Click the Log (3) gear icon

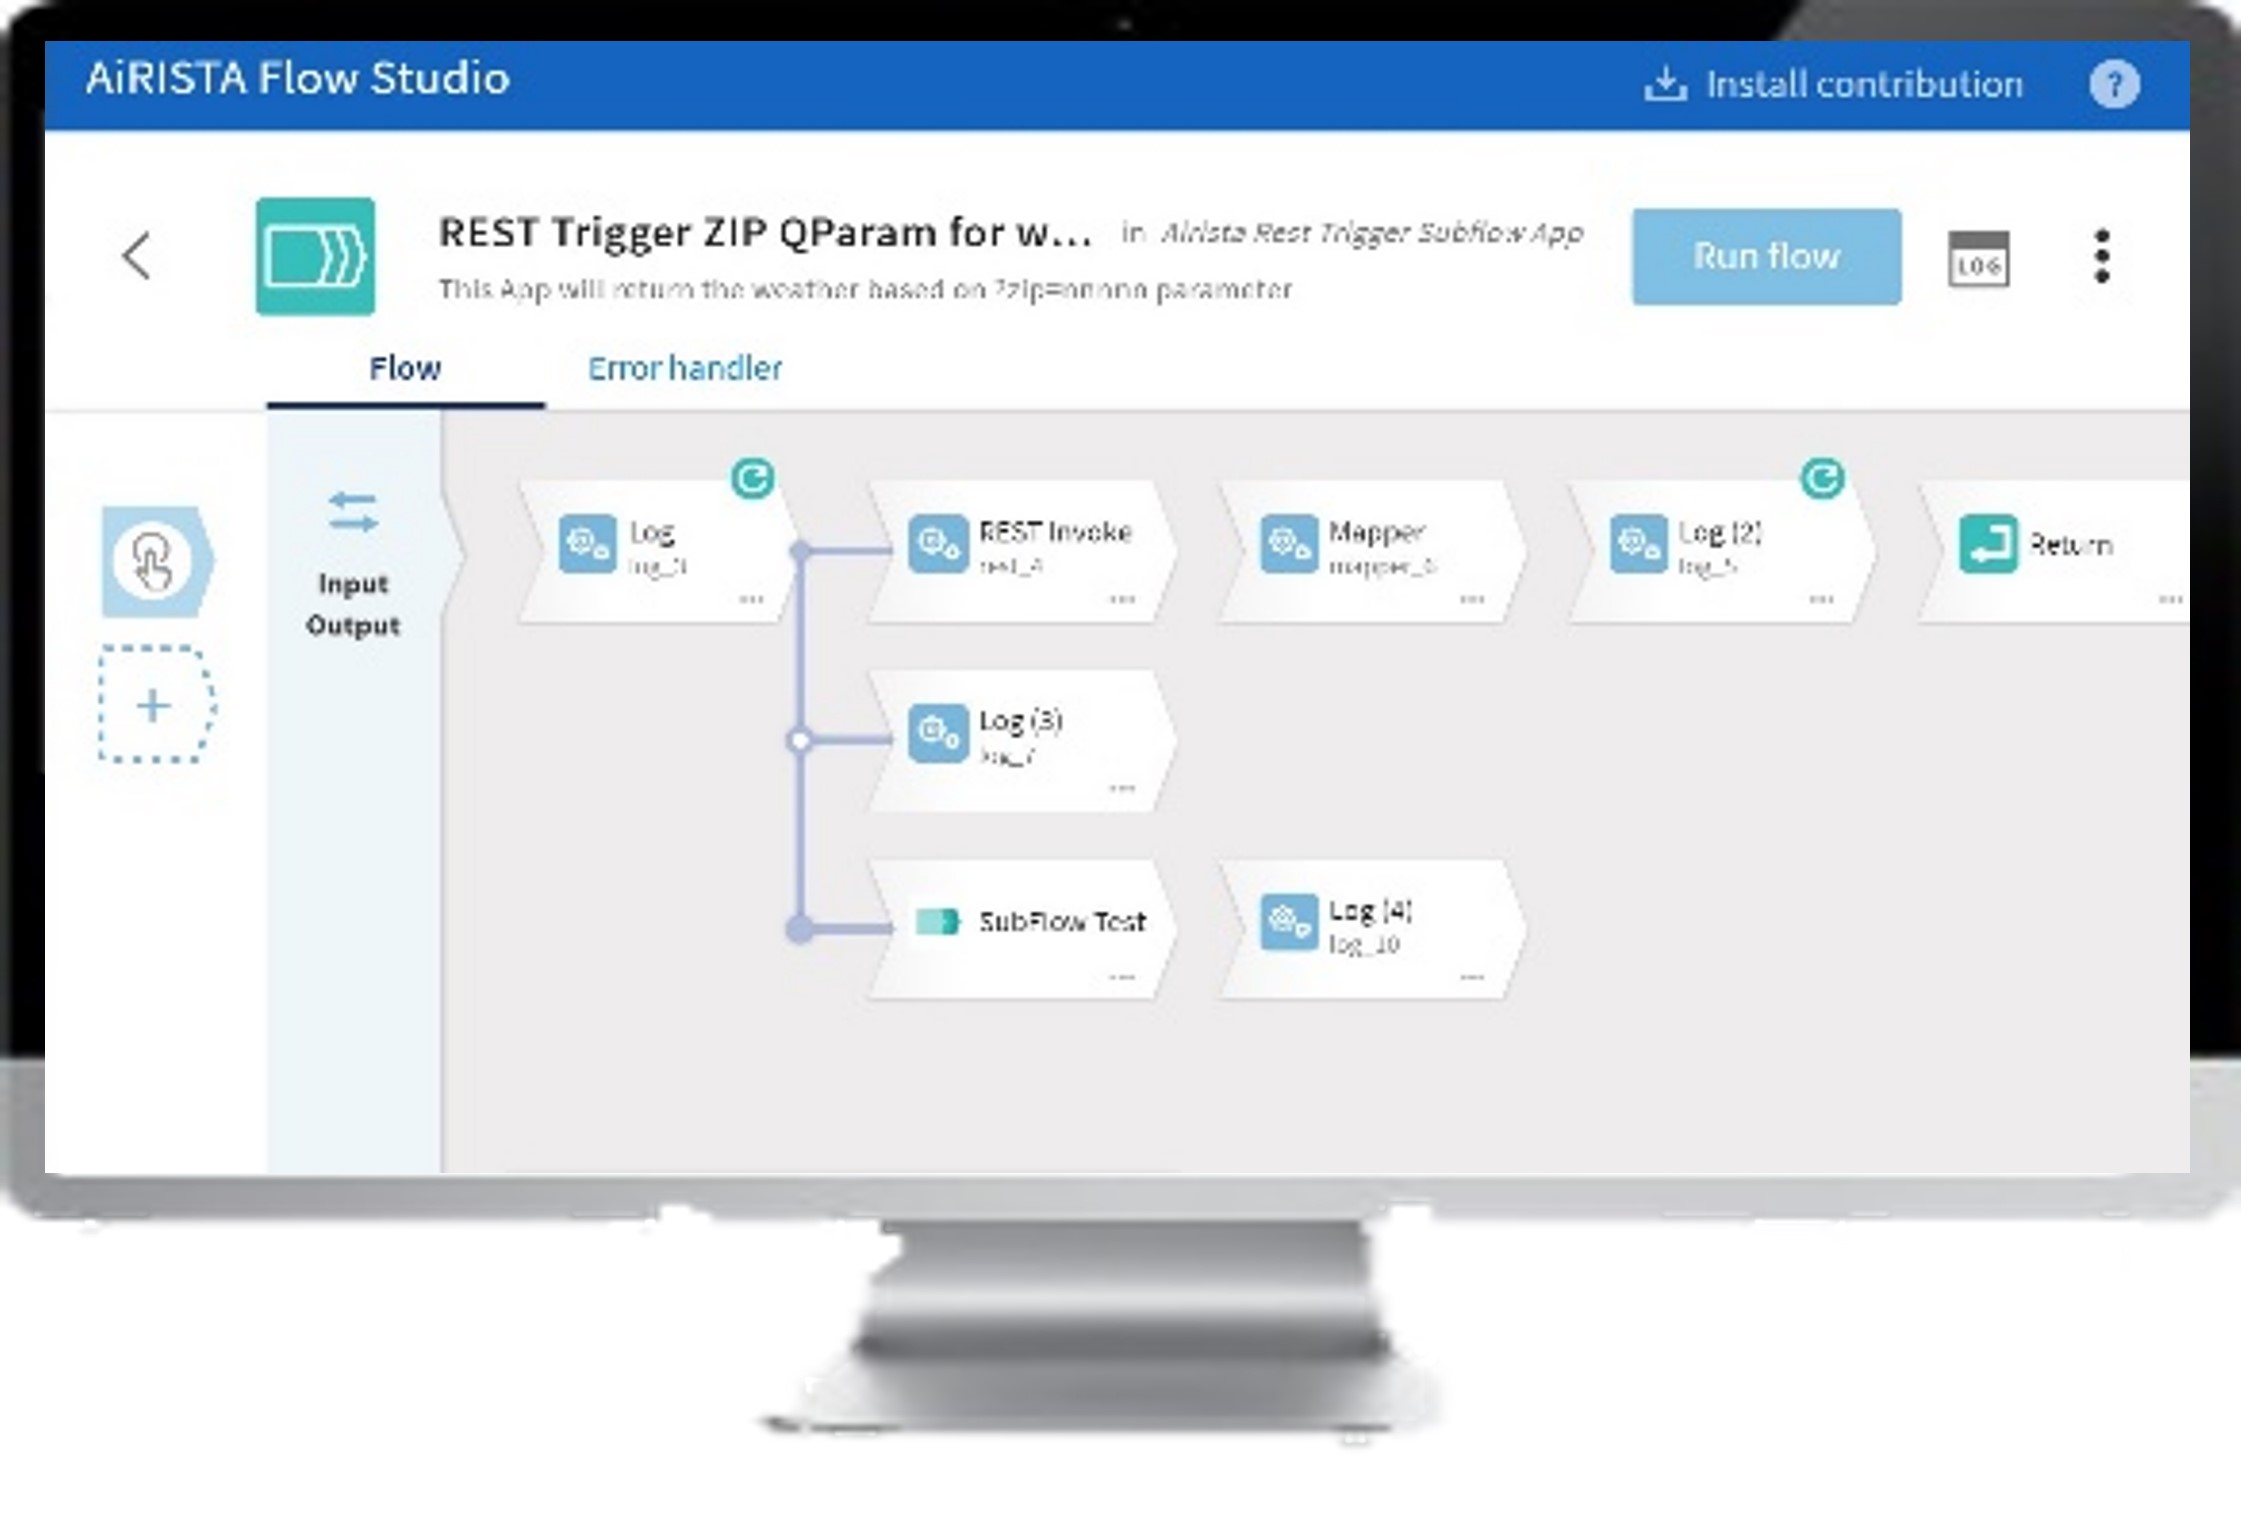point(938,733)
